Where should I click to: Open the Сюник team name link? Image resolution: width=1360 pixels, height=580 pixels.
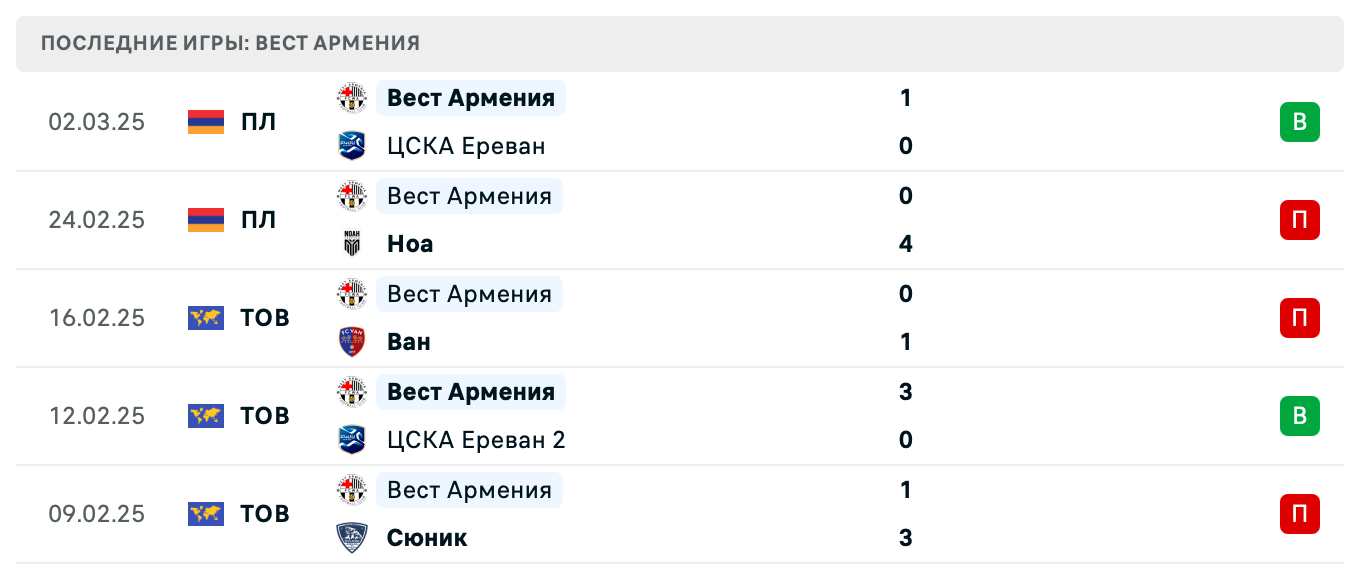pos(427,537)
